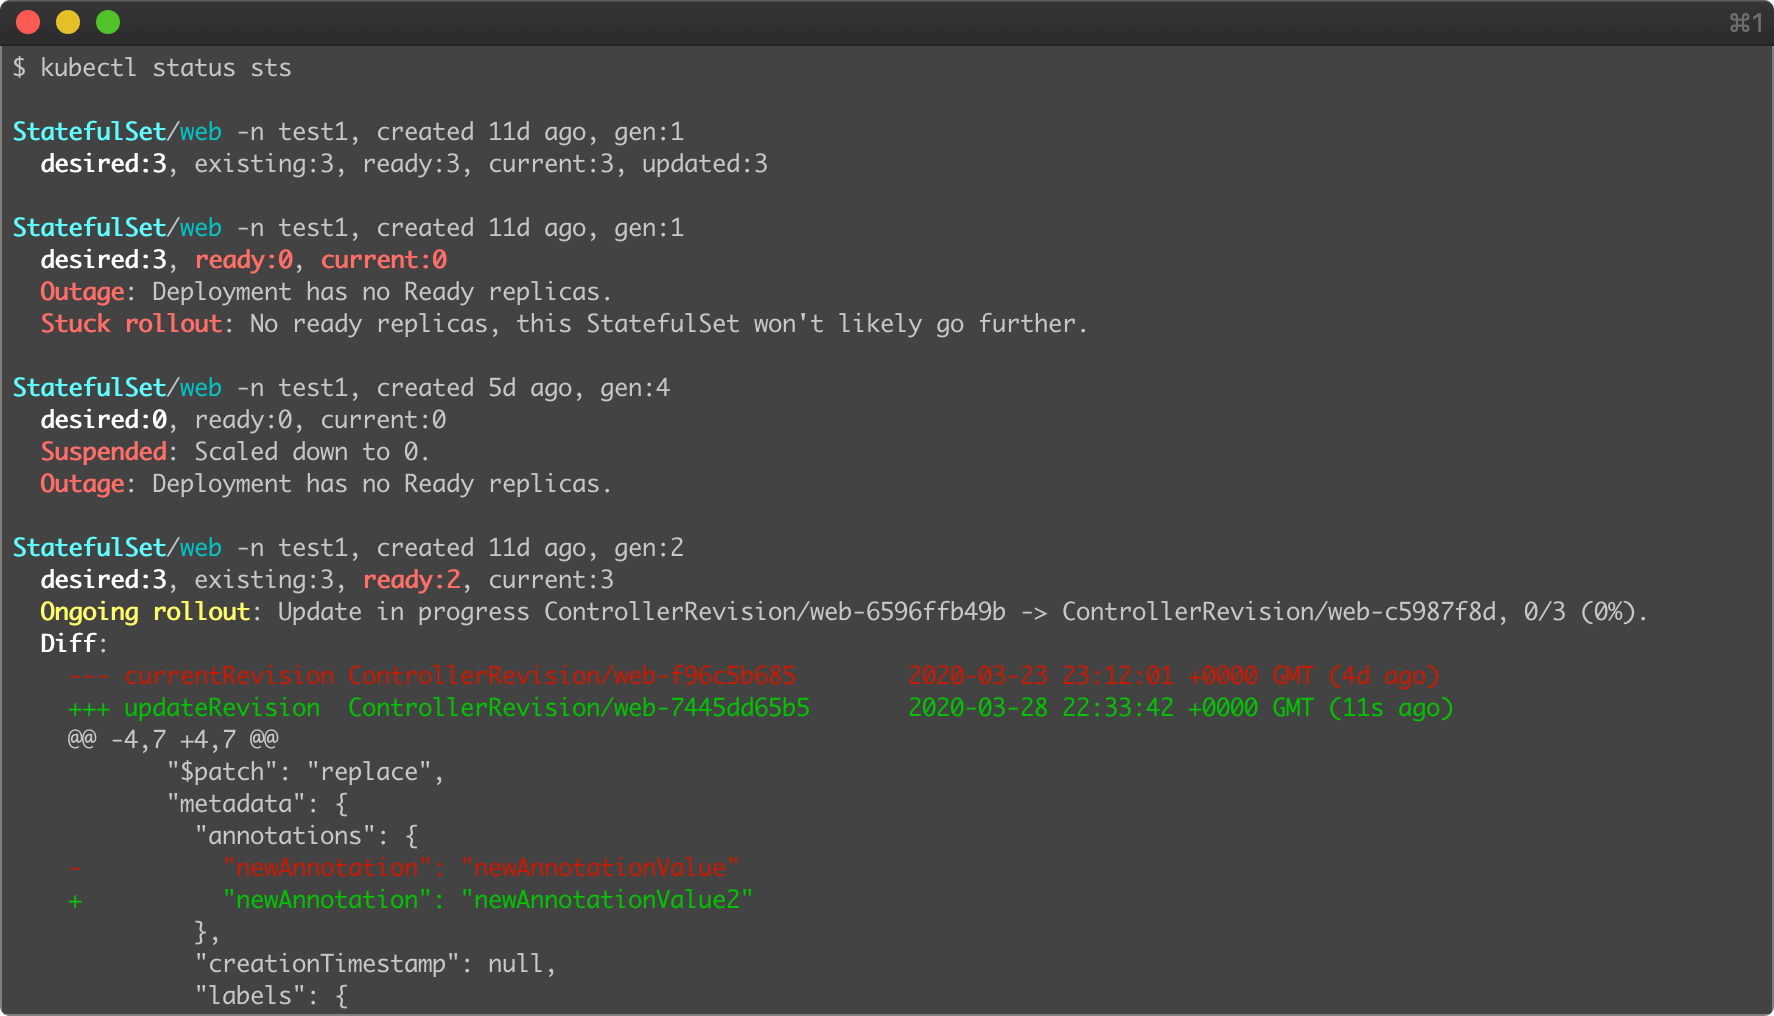
Task: Click the 'Diff:' label
Action: pos(74,644)
